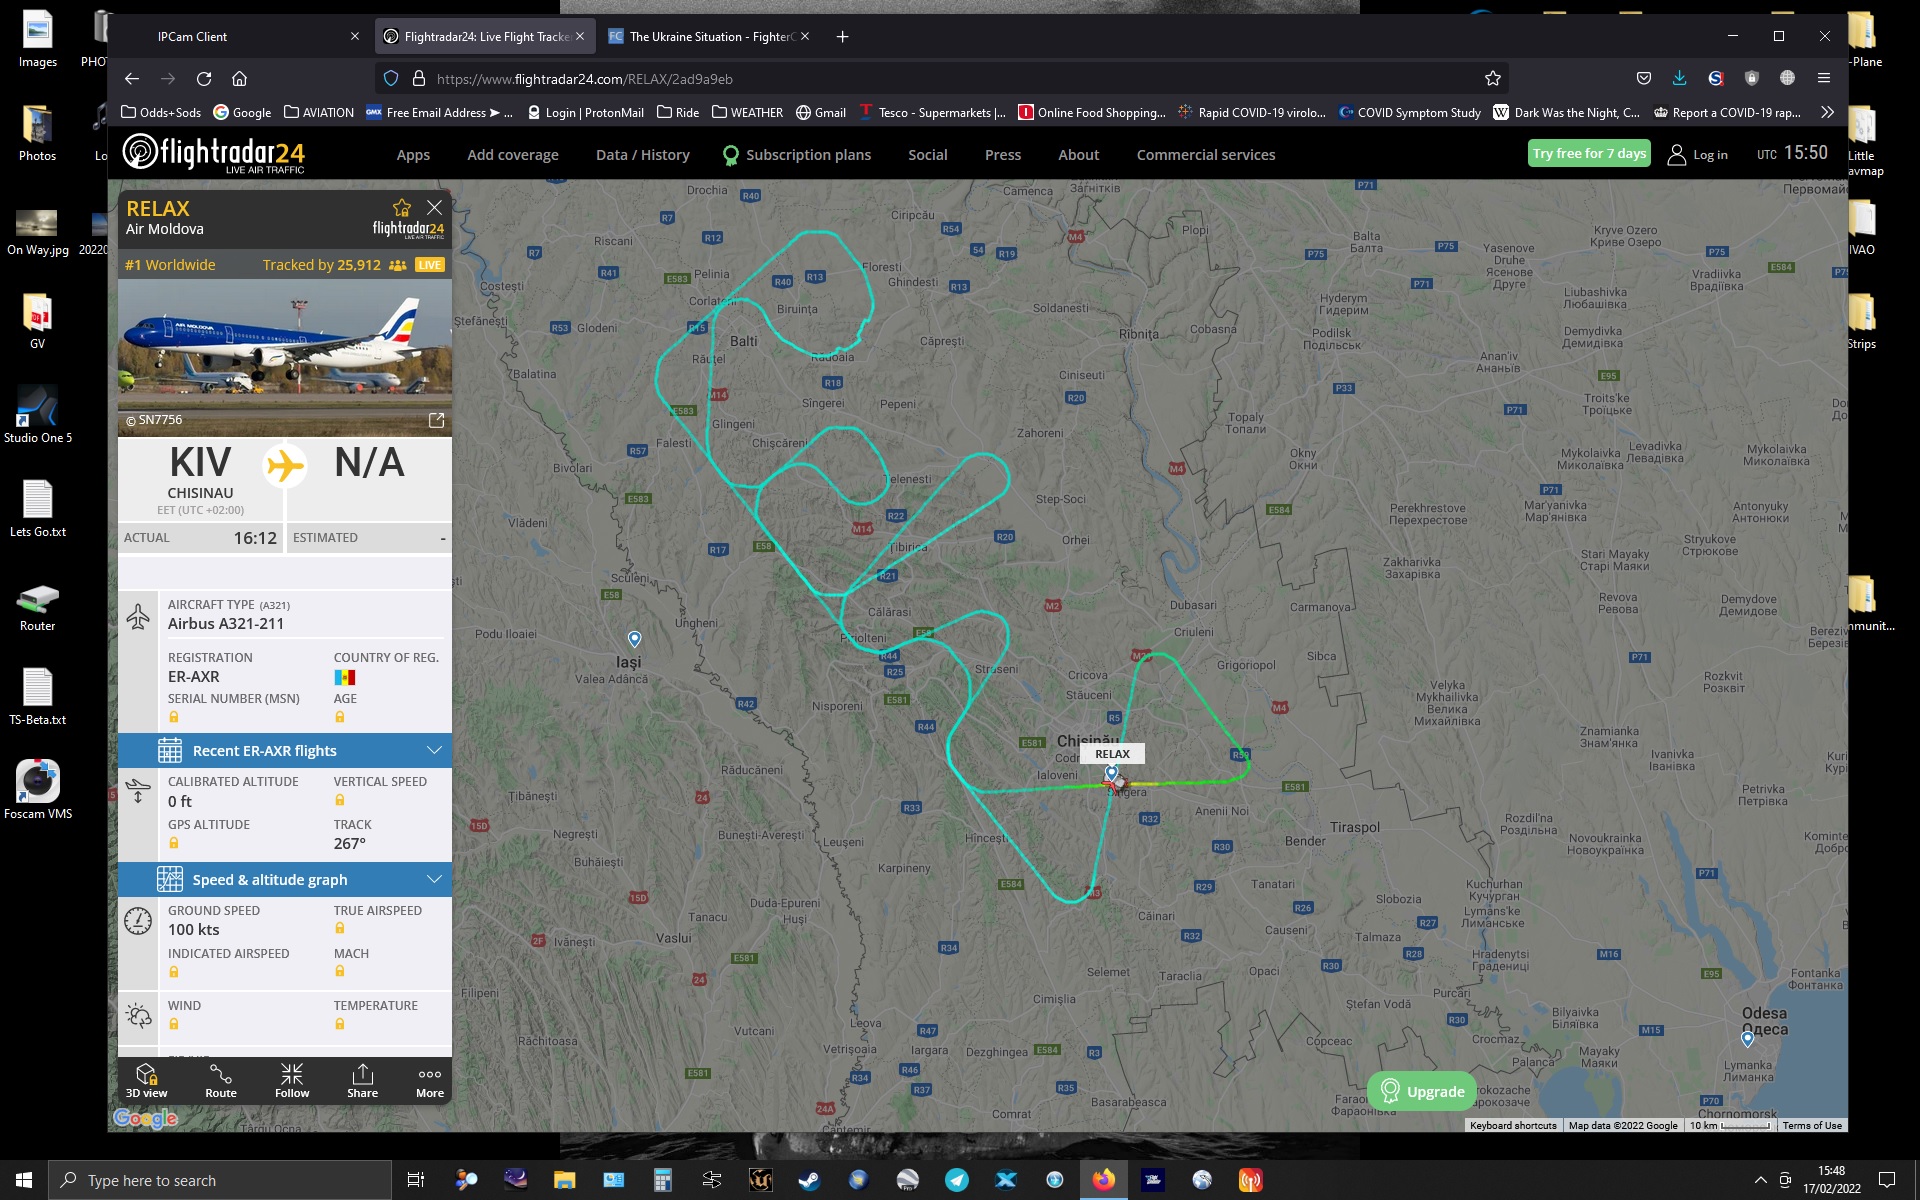This screenshot has height=1200, width=1920.
Task: Follow the aircraft on map
Action: pyautogui.click(x=292, y=1081)
